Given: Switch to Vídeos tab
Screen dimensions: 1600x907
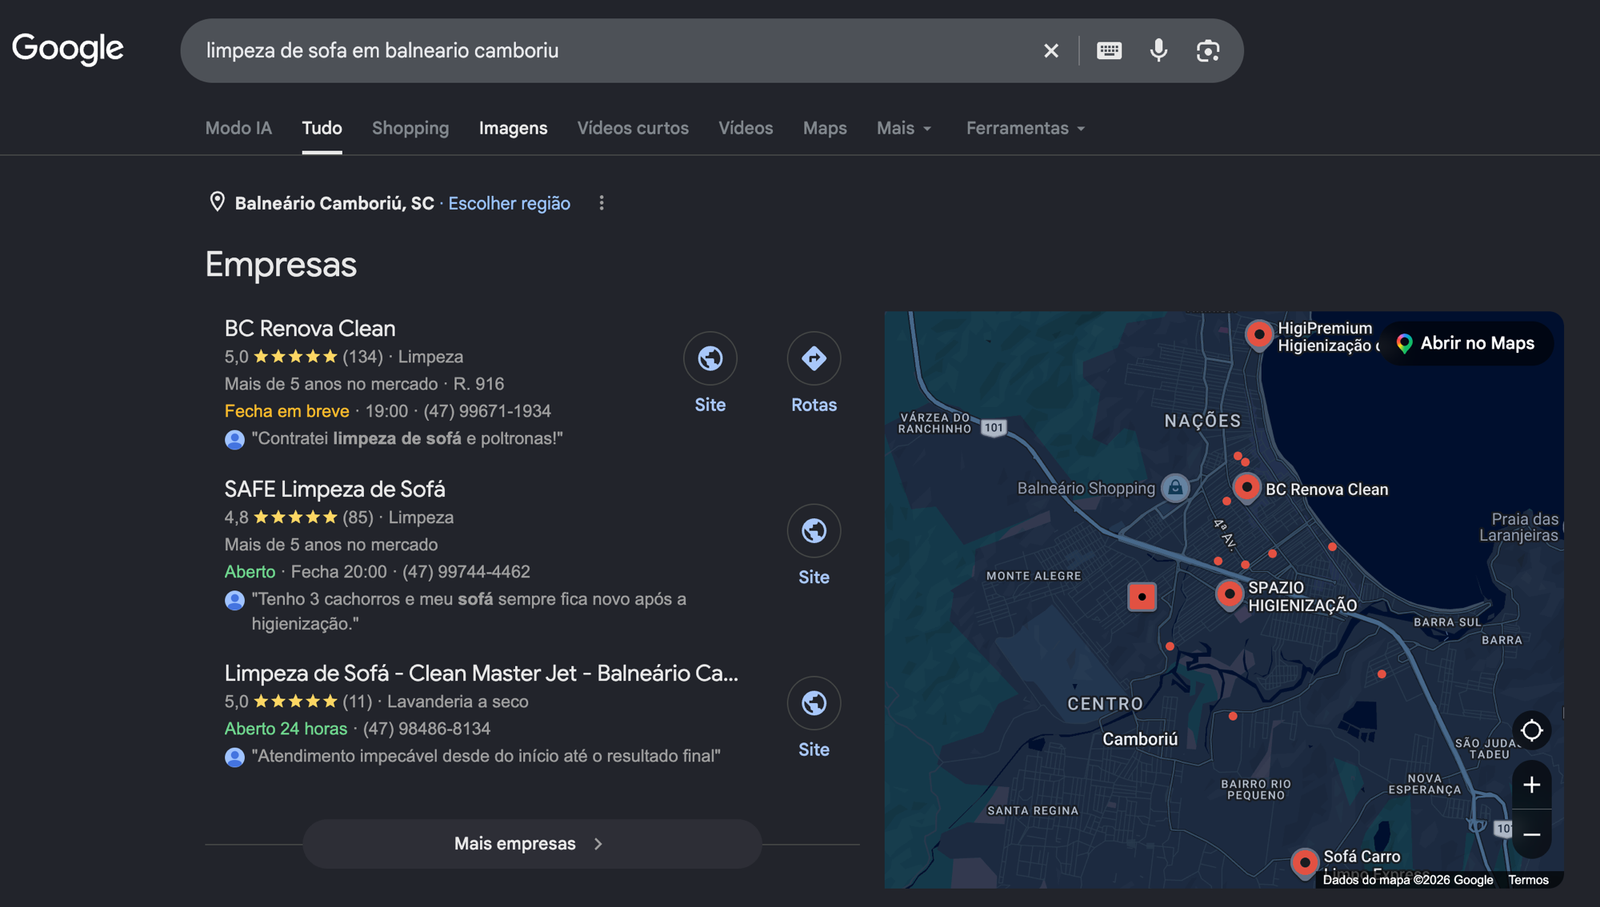Looking at the screenshot, I should click(x=746, y=128).
